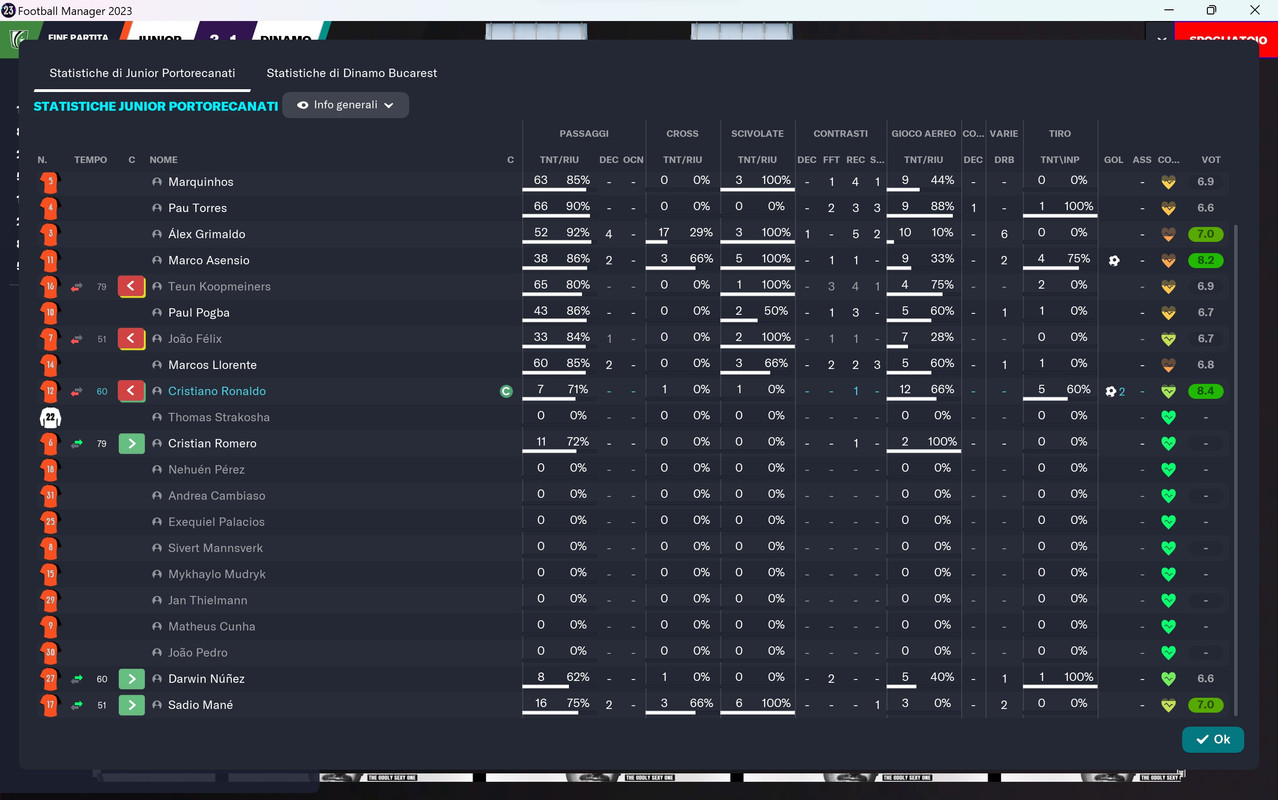Click the GIOCO AEREO column group header
The image size is (1278, 800).
924,134
